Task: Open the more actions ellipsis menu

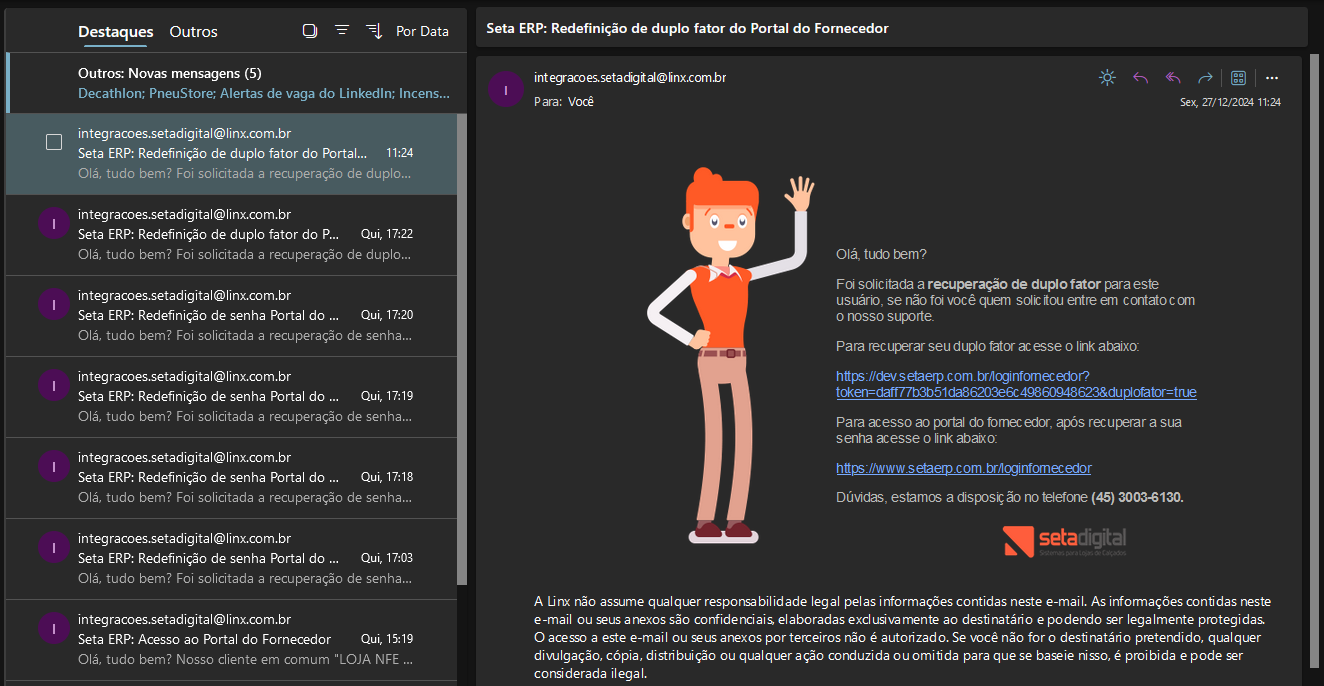Action: point(1272,78)
